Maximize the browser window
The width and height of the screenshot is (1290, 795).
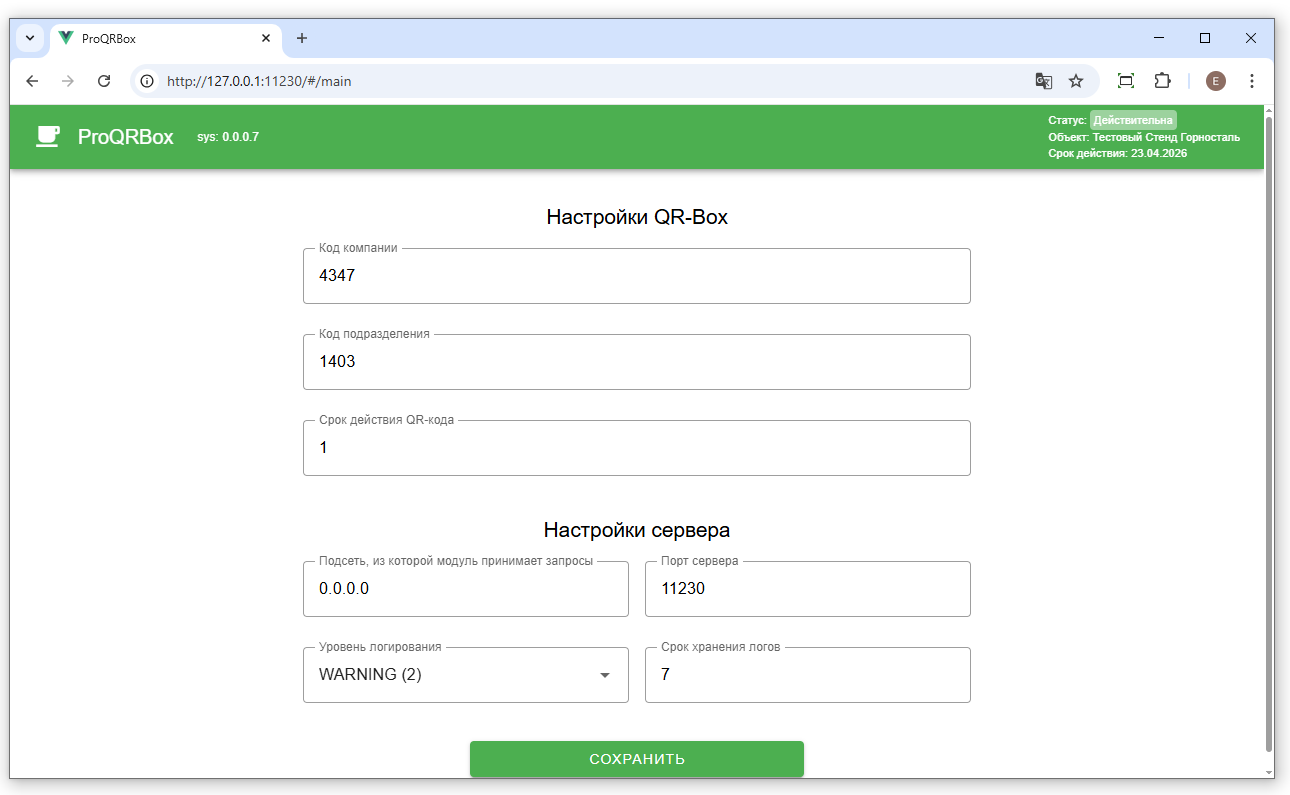click(1205, 38)
